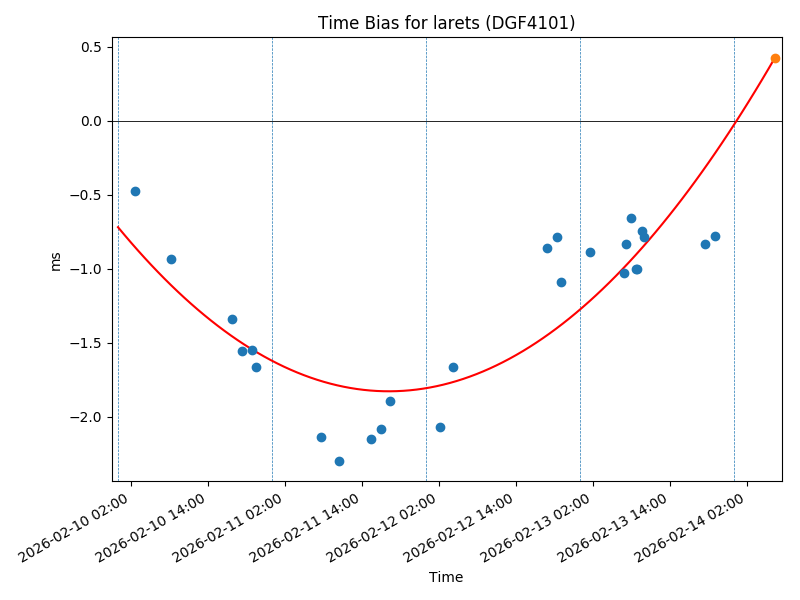Click the blue point at -1.66 right of 2026-02-12 02:00

pos(453,367)
